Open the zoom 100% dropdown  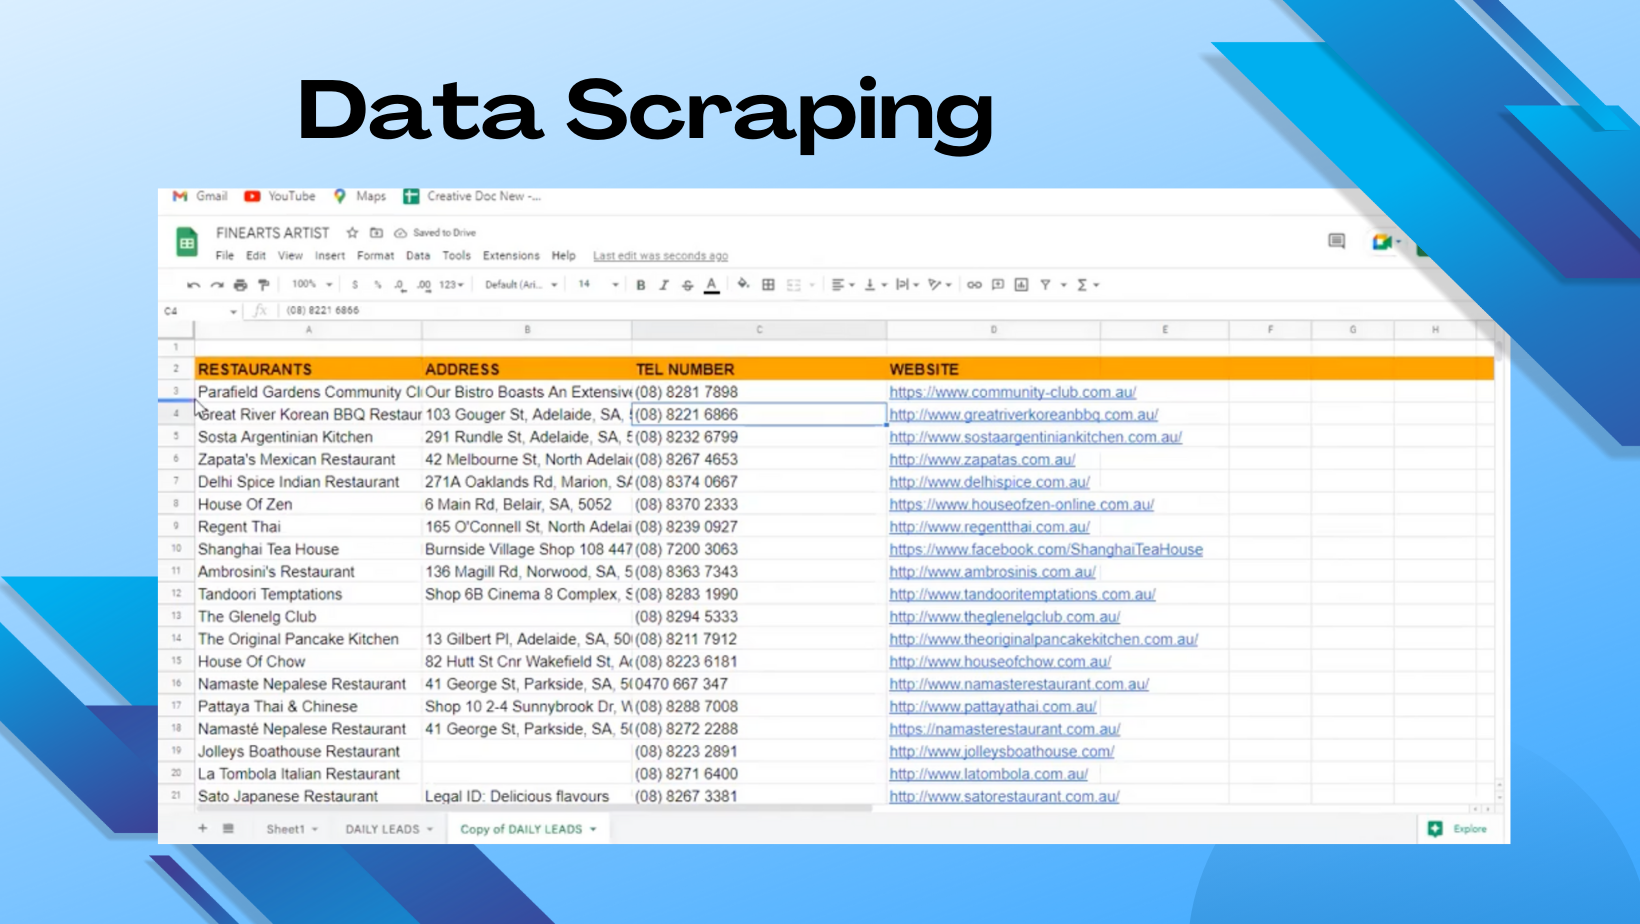312,285
